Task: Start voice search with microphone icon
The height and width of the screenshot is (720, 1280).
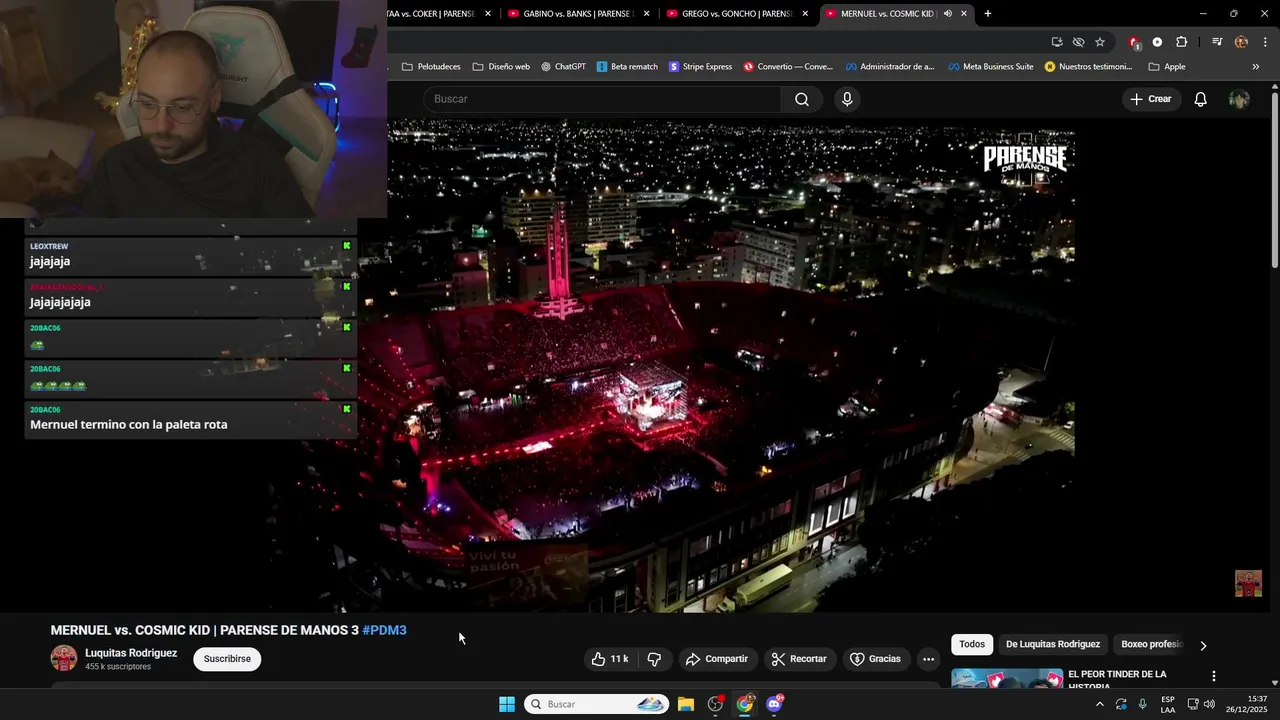Action: point(847,99)
